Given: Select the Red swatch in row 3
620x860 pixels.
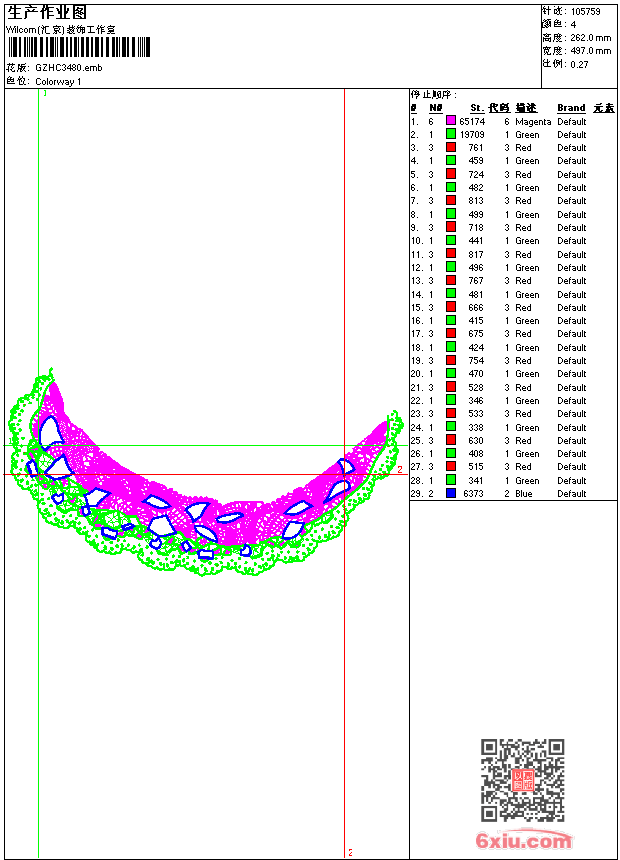Looking at the screenshot, I should coord(451,148).
